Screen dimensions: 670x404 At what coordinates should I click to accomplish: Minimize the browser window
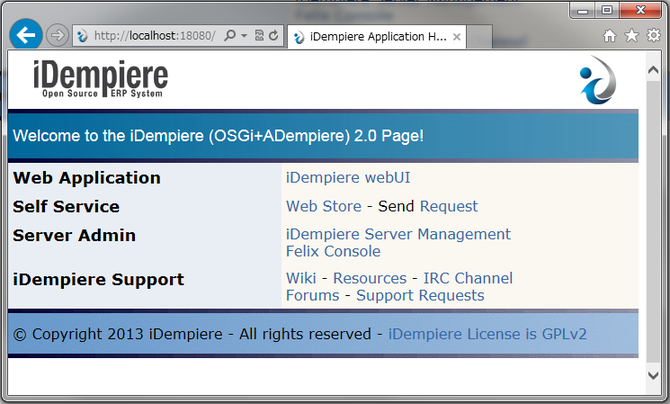pyautogui.click(x=582, y=10)
